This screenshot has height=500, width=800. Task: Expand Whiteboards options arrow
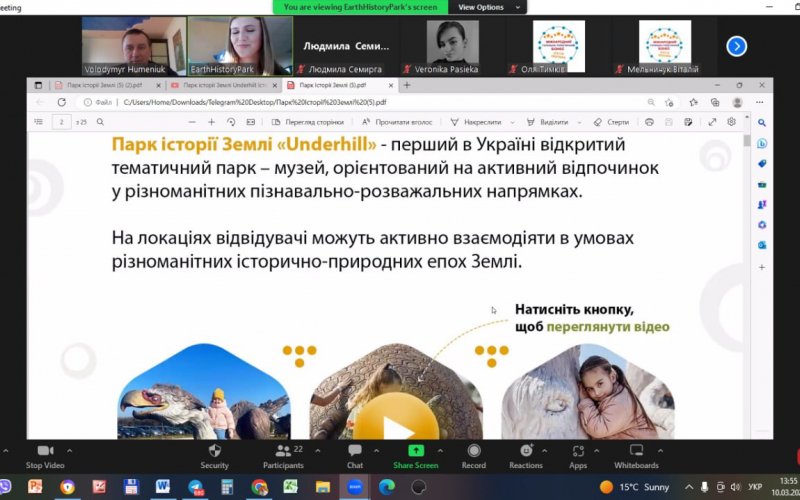(x=660, y=451)
